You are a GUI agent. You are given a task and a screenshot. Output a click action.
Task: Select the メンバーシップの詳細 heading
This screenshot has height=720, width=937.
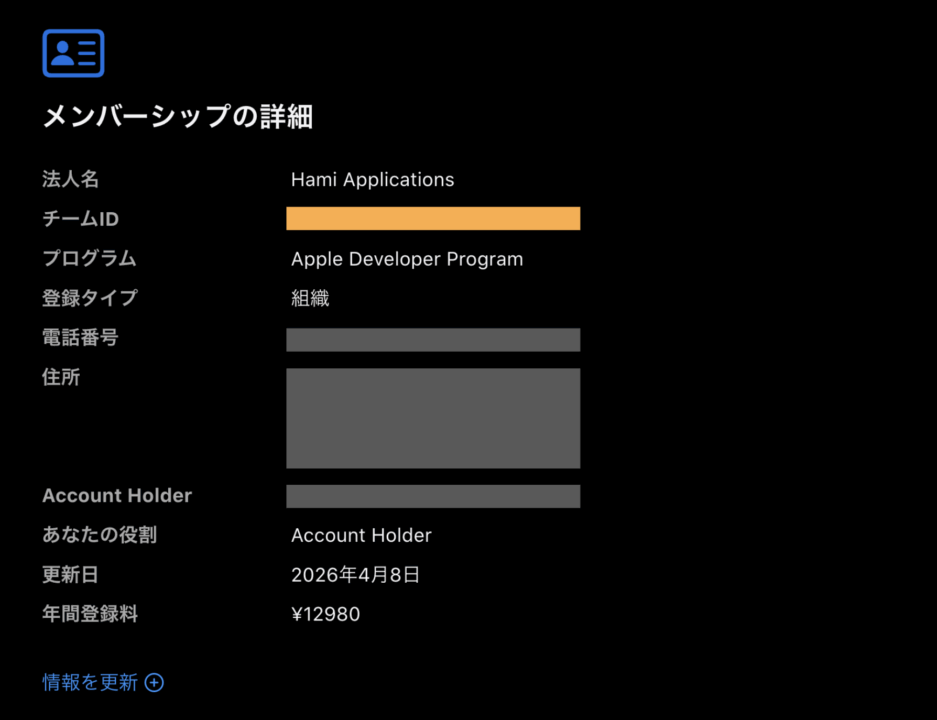pyautogui.click(x=177, y=116)
